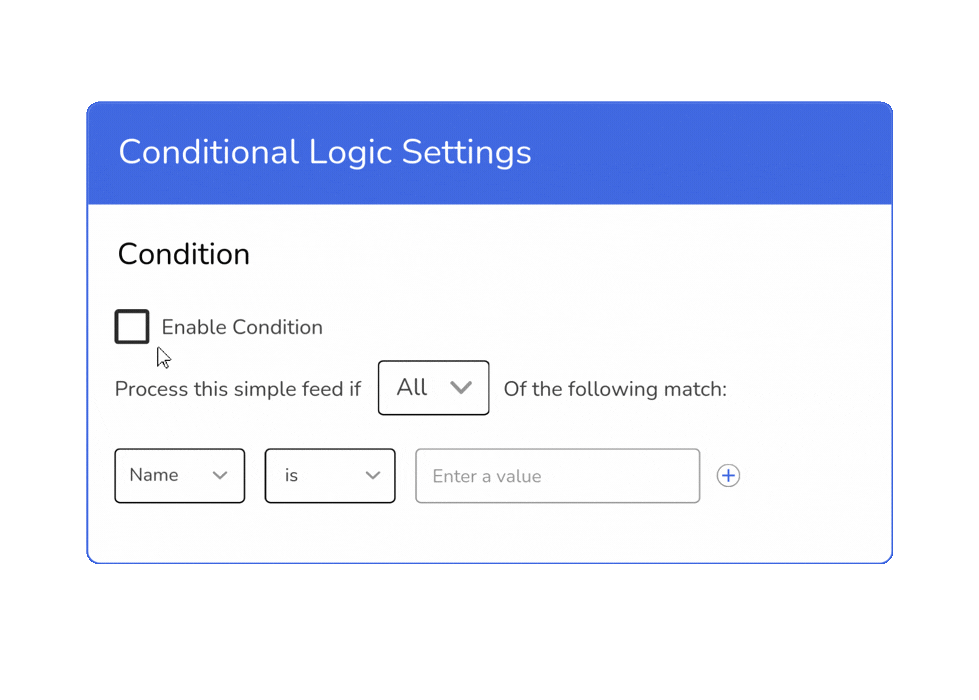The height and width of the screenshot is (700, 979).
Task: Open the 'is' operator dropdown
Action: [x=330, y=476]
